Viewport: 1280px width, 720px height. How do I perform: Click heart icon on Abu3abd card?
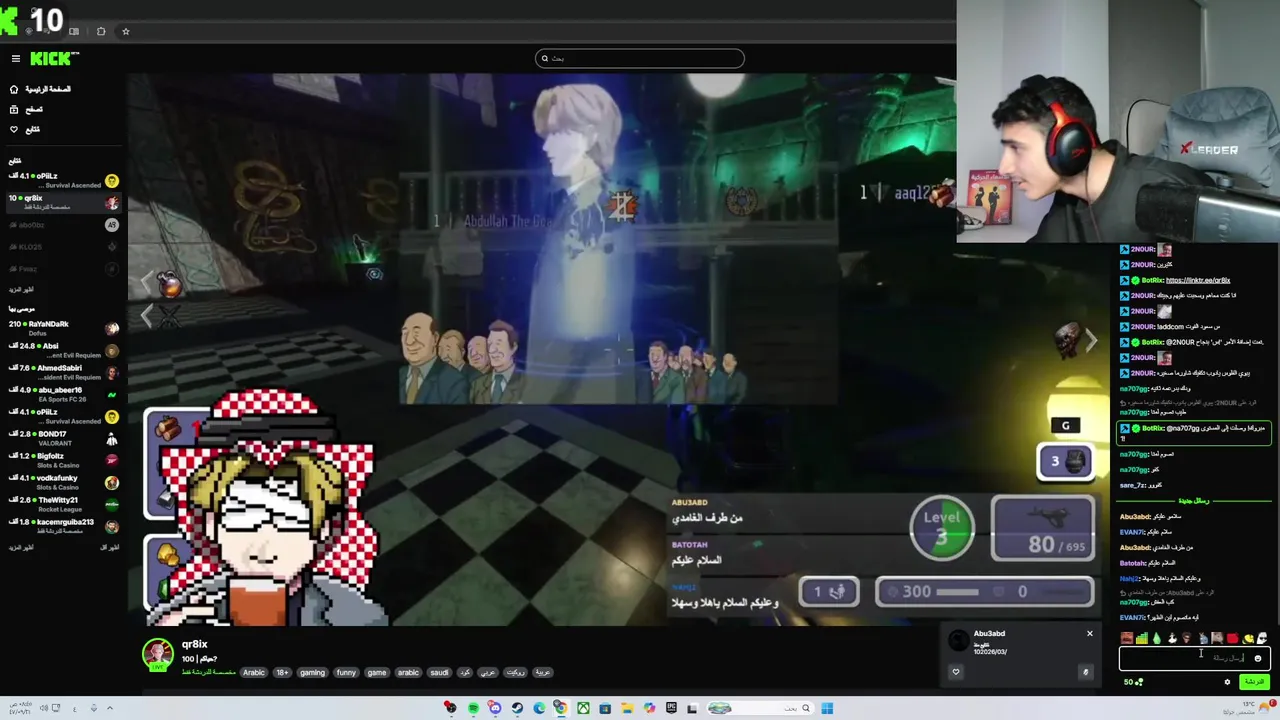tap(955, 672)
